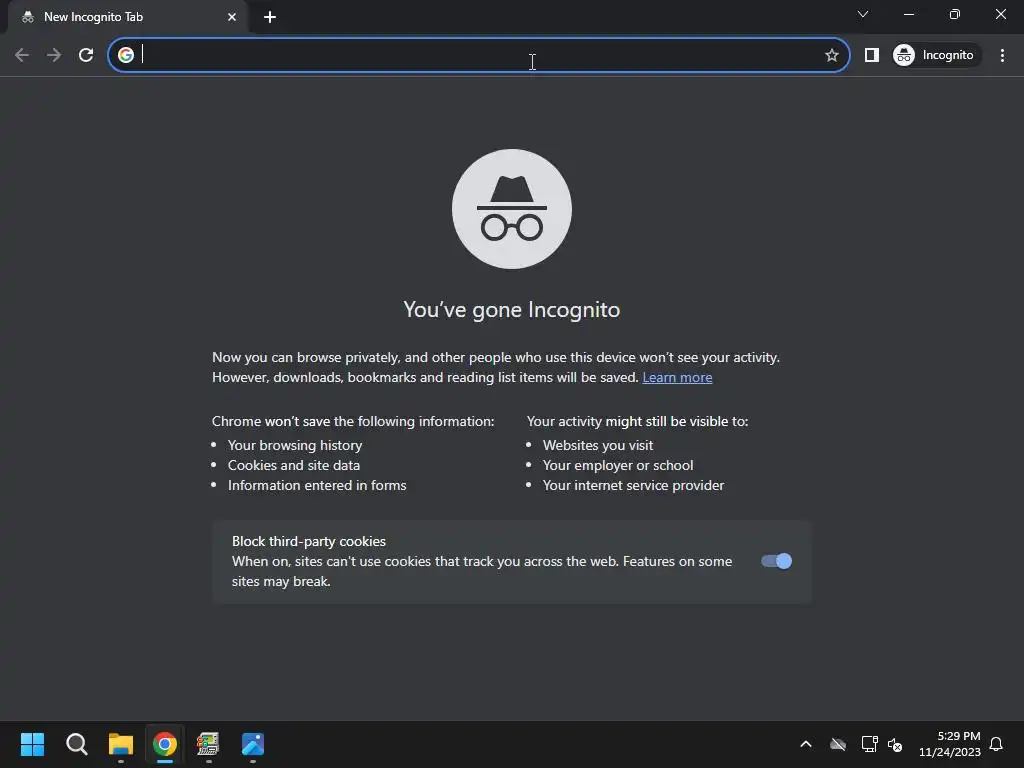Open File Explorer from taskbar
This screenshot has width=1024, height=768.
(121, 744)
